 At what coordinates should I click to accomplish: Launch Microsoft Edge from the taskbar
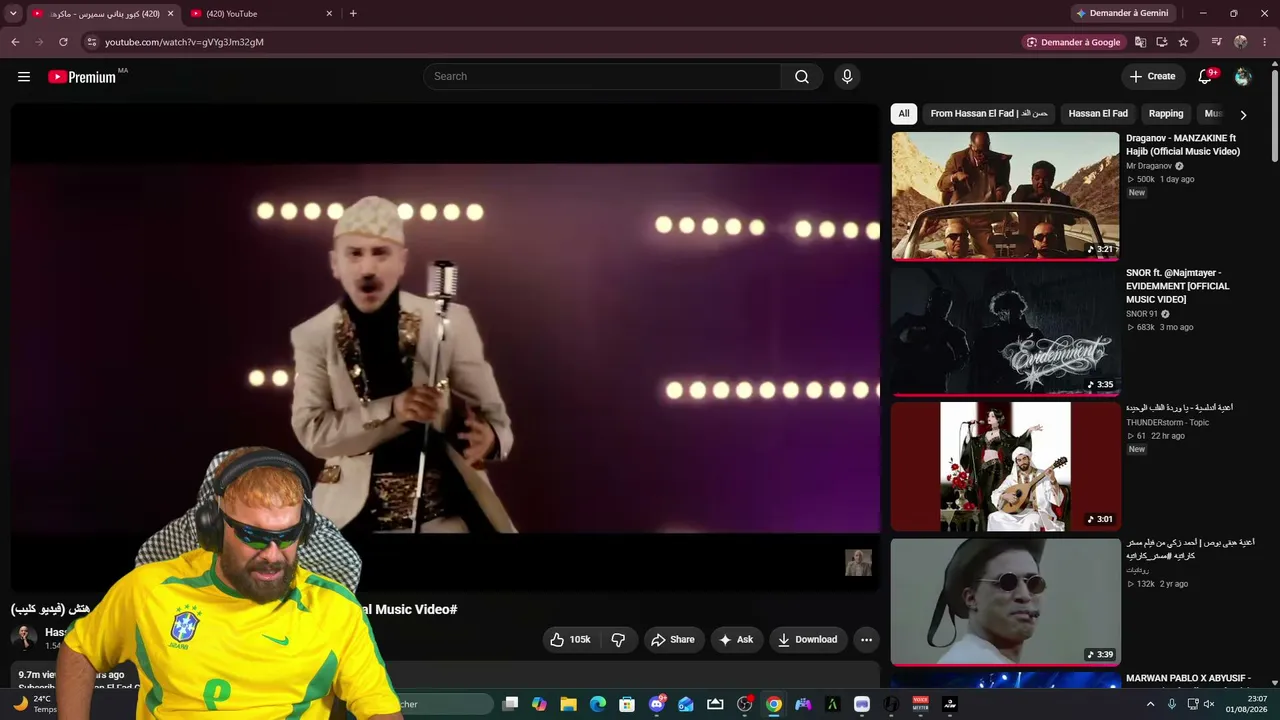pos(598,704)
